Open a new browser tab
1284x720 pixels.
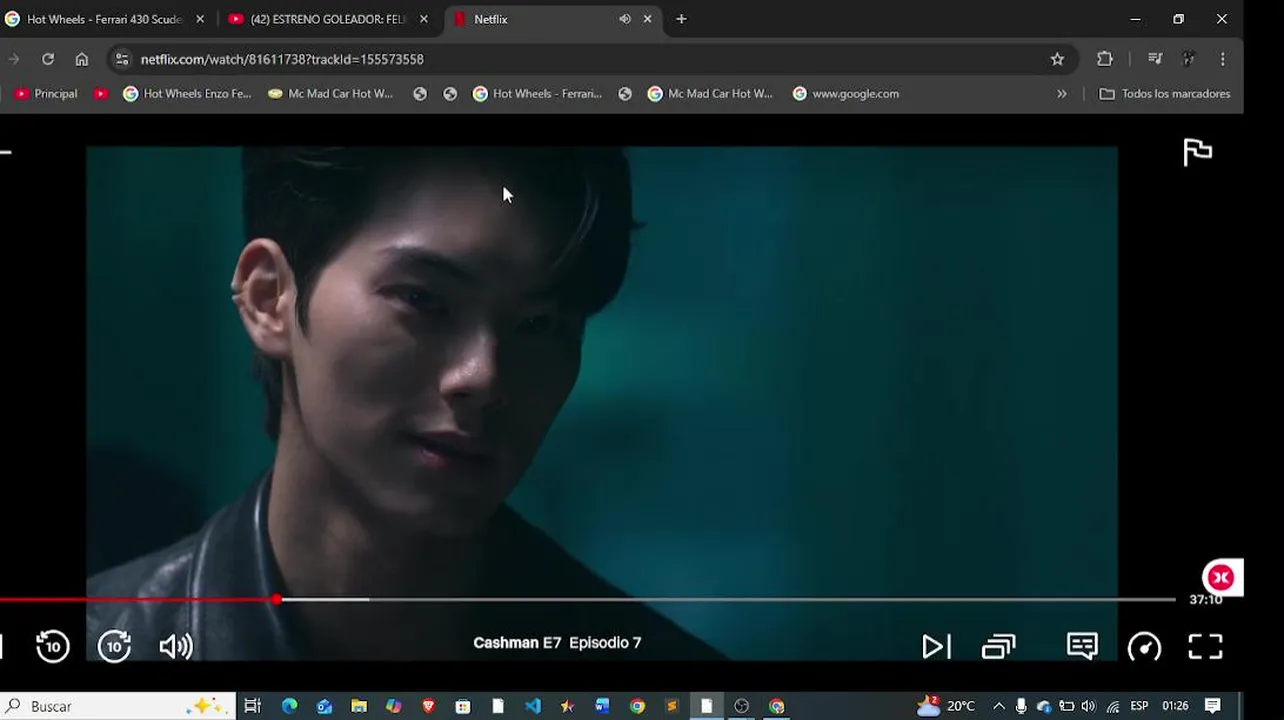pos(681,19)
